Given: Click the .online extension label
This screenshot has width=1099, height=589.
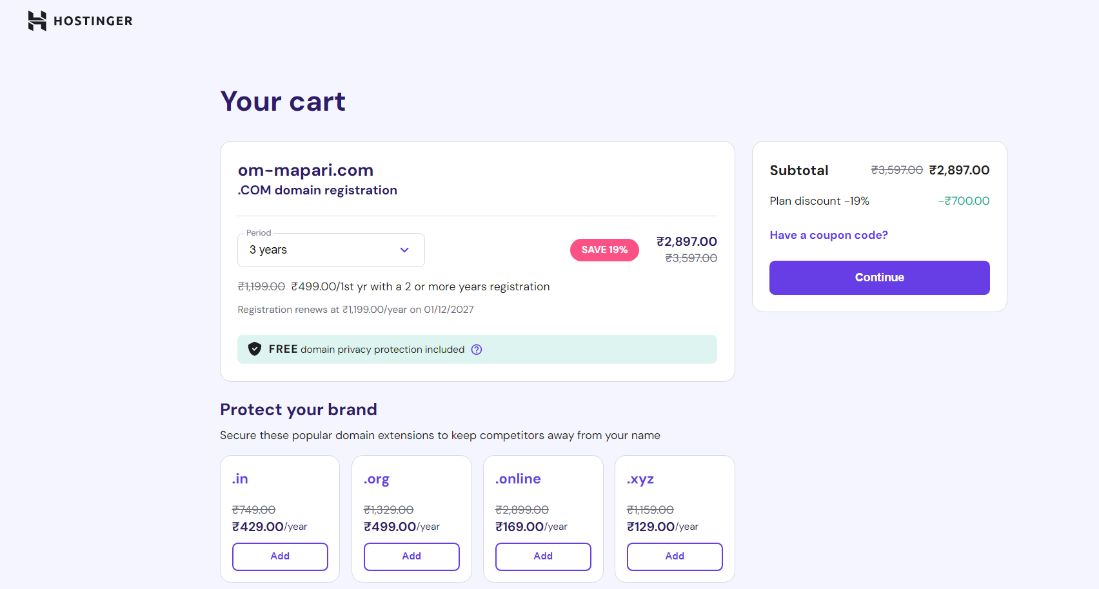Looking at the screenshot, I should click(x=517, y=478).
